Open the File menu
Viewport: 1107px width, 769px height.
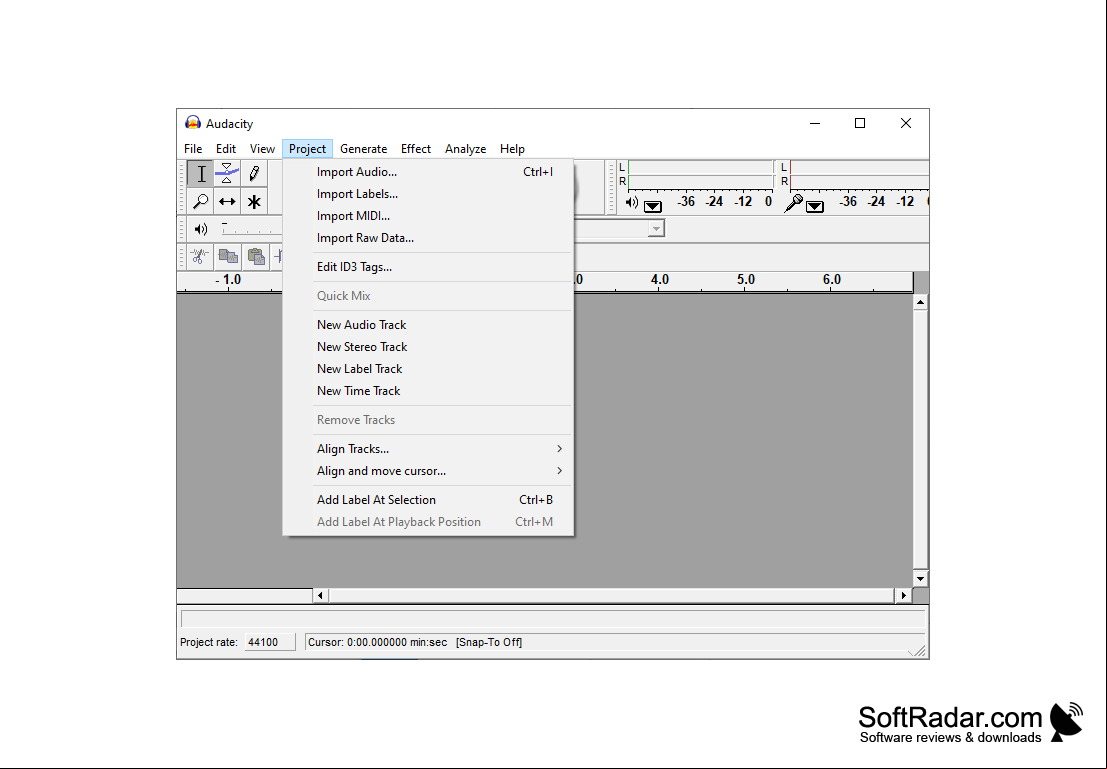pyautogui.click(x=193, y=148)
